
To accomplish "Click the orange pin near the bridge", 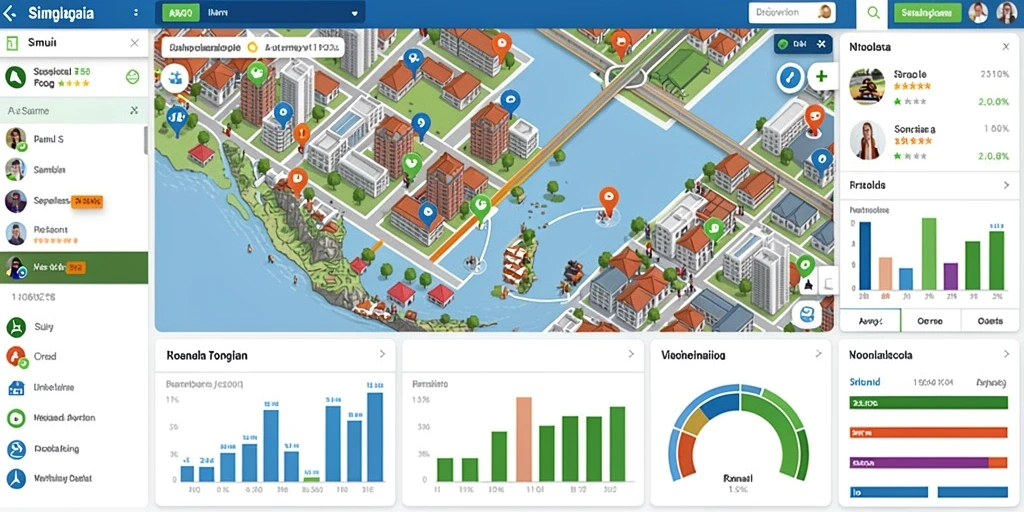I will 621,43.
